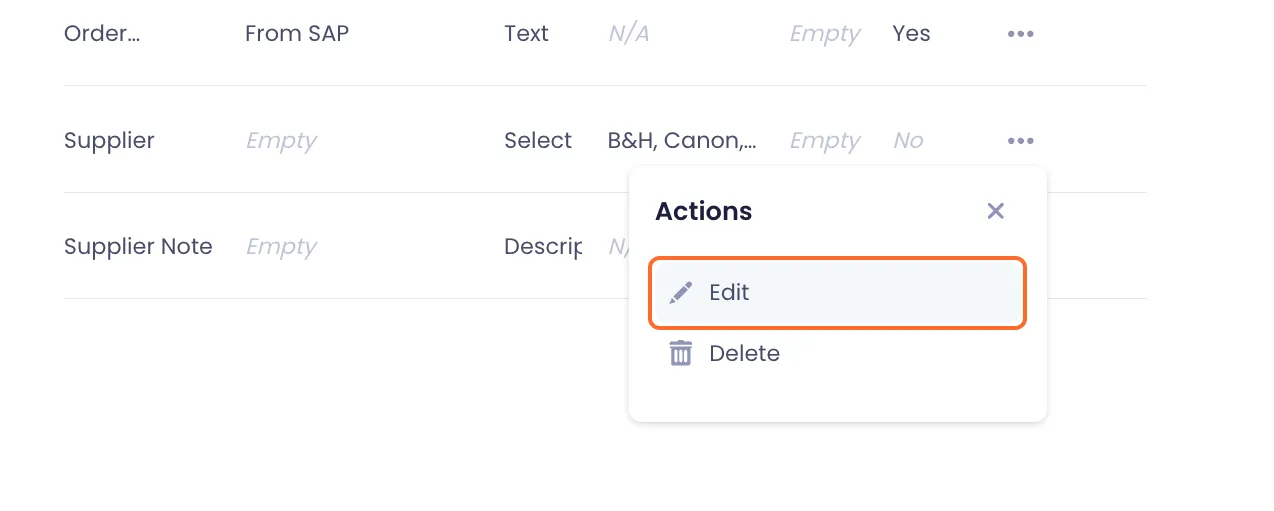Click the pencil icon beside Edit
The image size is (1274, 511).
(x=681, y=293)
